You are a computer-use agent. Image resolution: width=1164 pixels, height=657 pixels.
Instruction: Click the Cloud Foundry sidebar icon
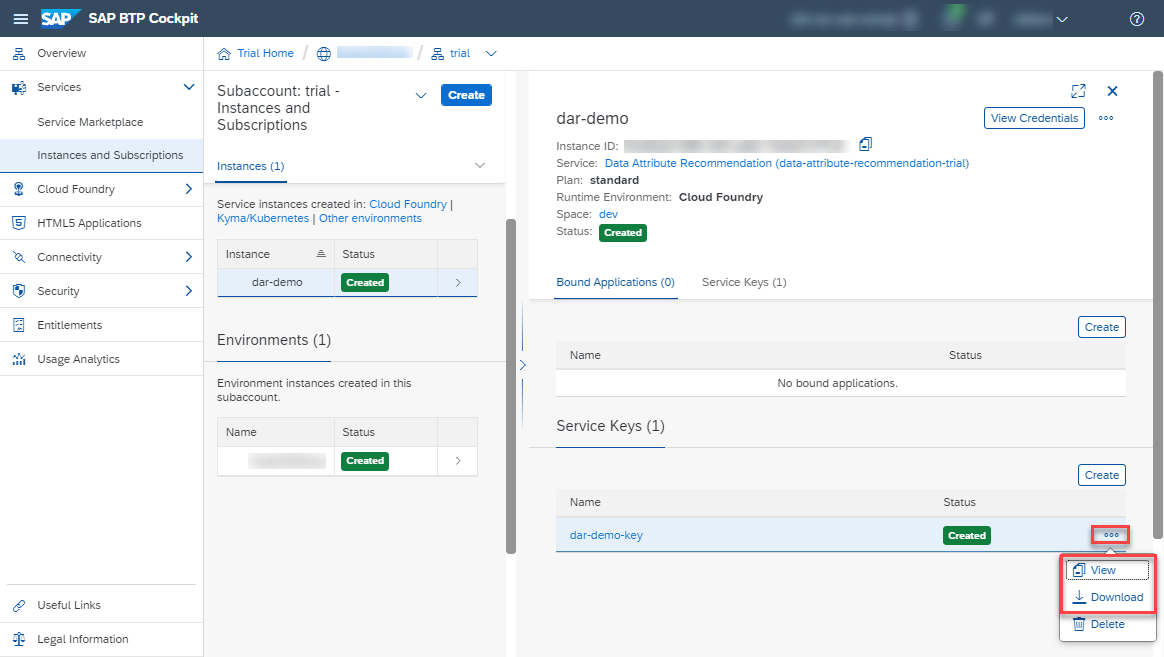pyautogui.click(x=19, y=189)
